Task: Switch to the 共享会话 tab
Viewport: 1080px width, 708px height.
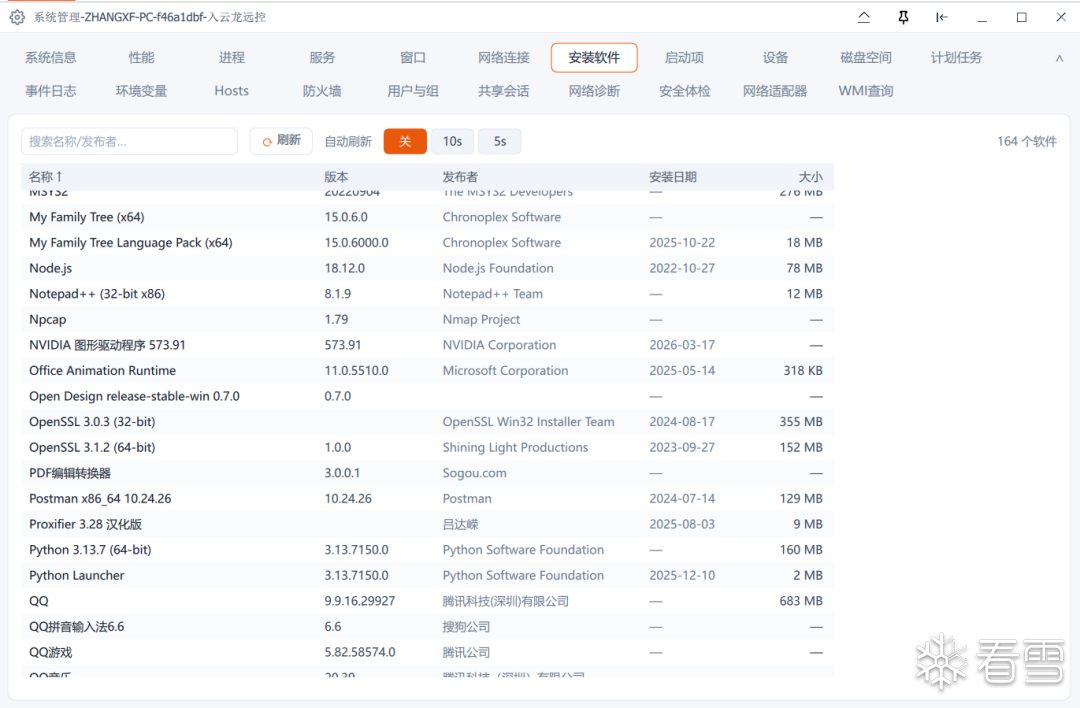Action: tap(503, 91)
